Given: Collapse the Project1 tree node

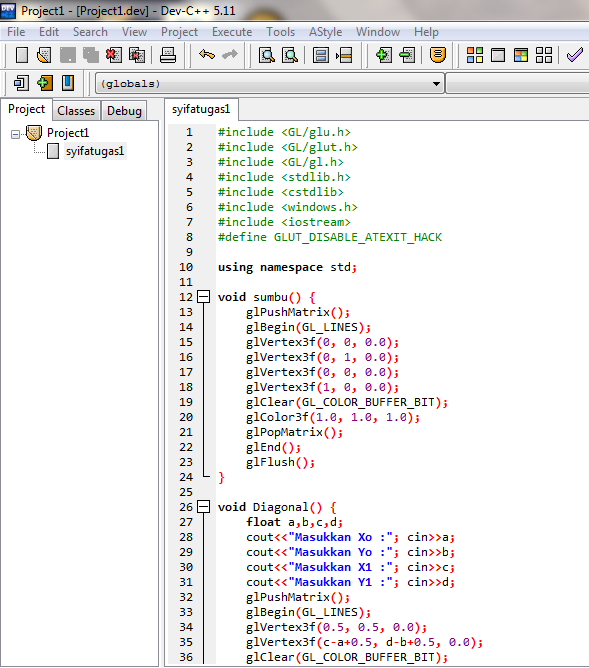Looking at the screenshot, I should 15,134.
